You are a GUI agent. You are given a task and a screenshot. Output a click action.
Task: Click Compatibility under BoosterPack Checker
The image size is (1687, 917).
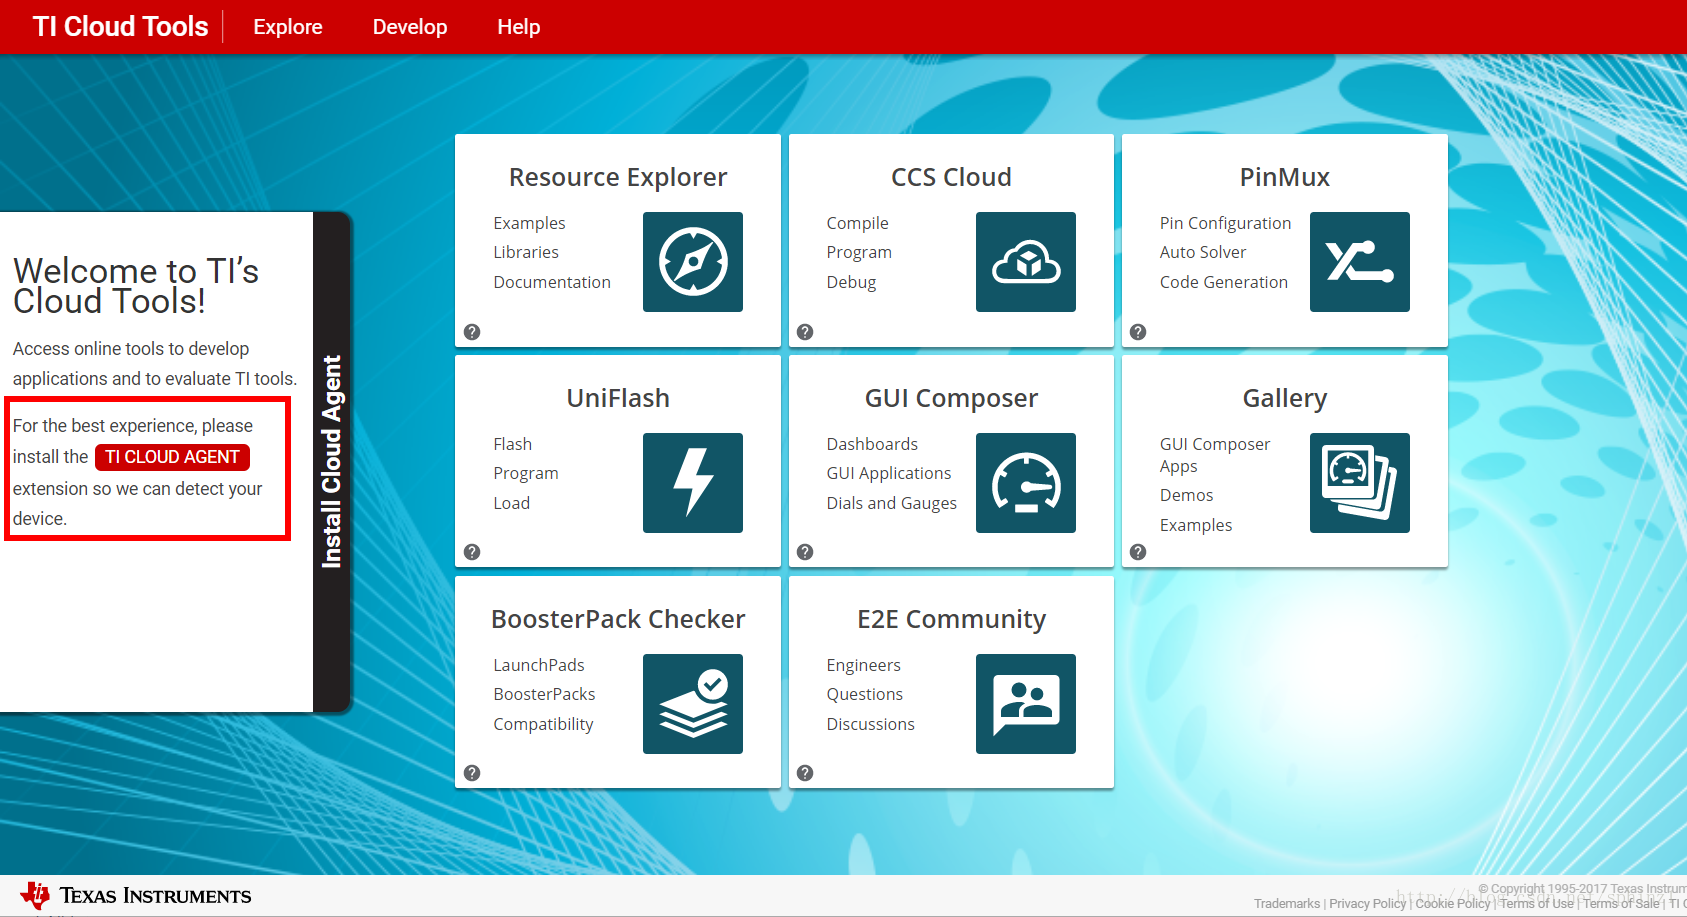(543, 724)
